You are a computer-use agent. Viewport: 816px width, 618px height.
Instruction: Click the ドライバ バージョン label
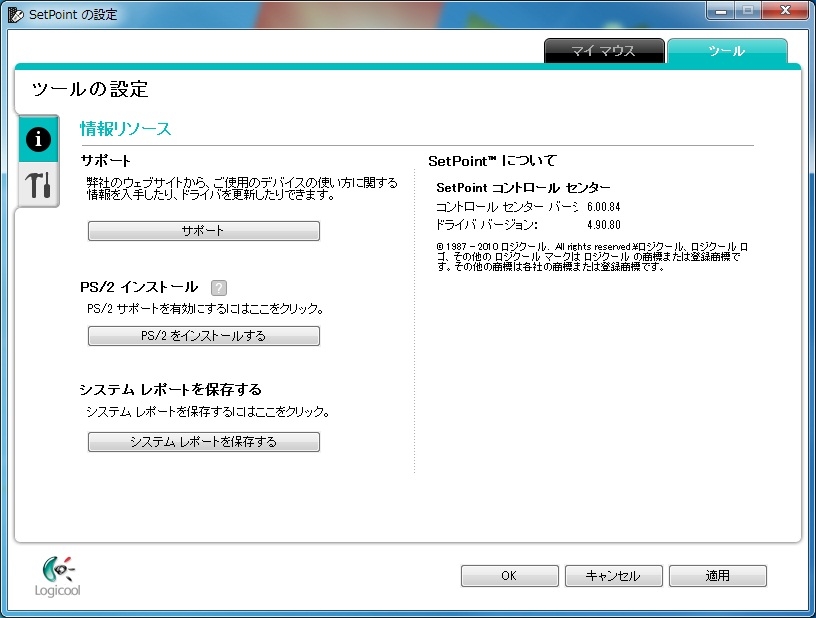tap(487, 225)
